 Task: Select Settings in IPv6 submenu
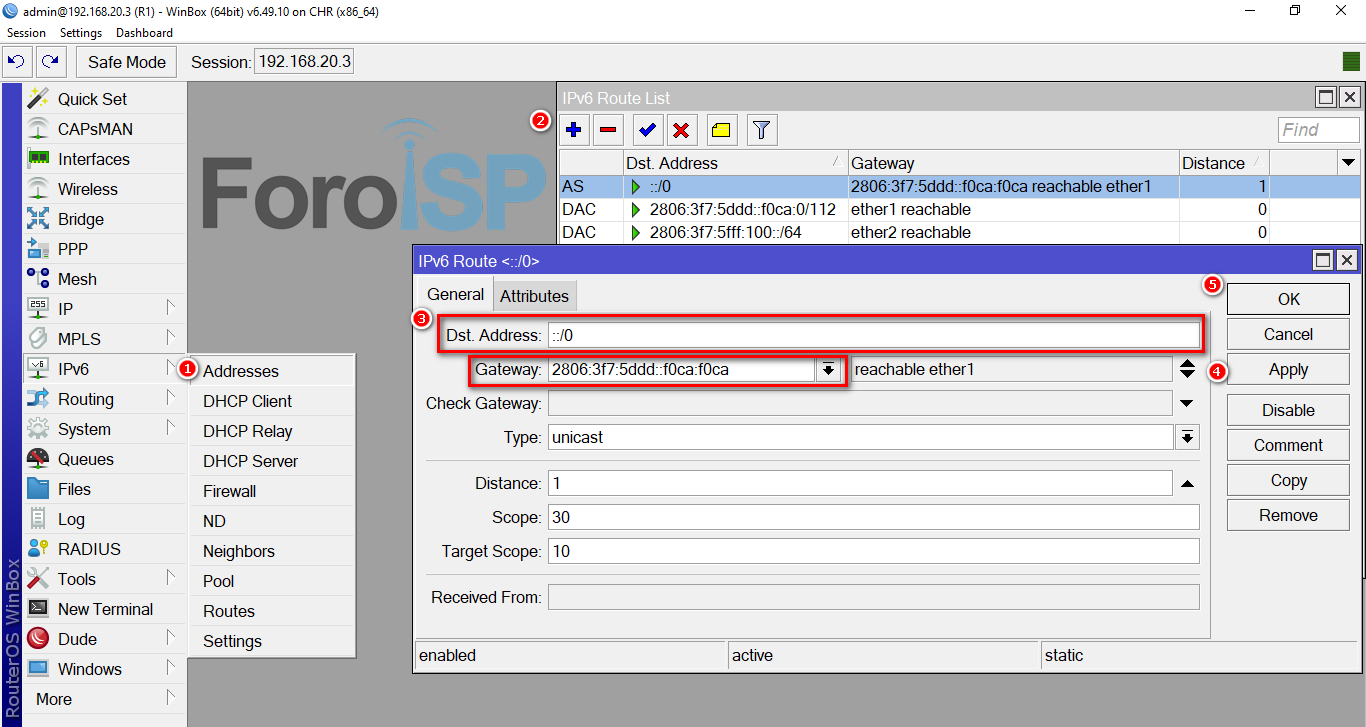(x=272, y=641)
